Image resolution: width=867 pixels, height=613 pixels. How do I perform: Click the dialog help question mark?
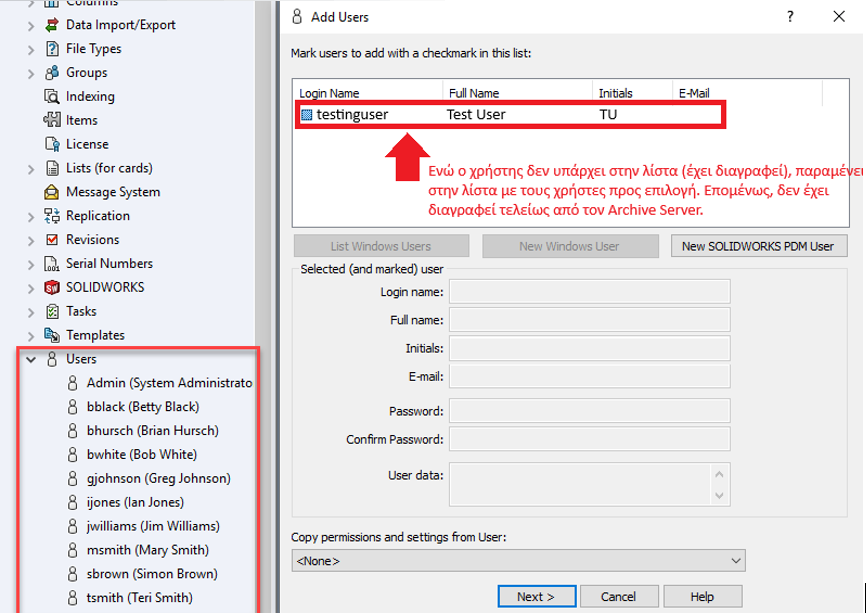pos(791,16)
